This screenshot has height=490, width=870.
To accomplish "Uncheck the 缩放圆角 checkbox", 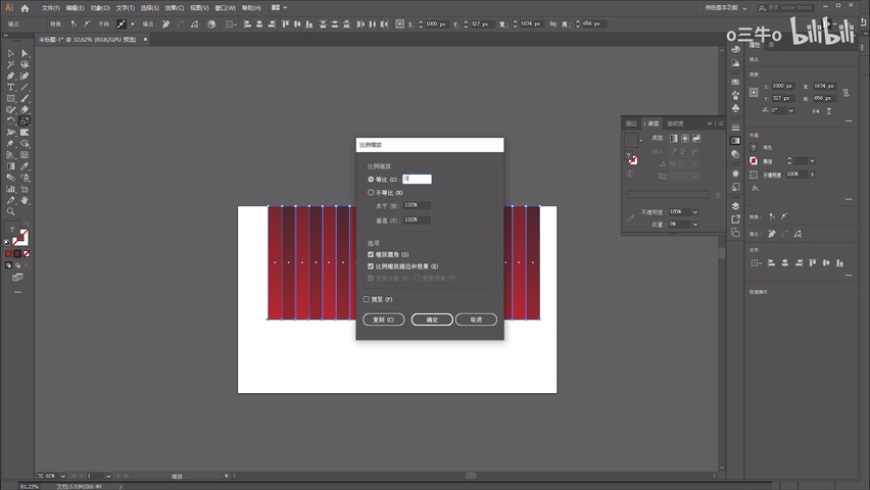I will [x=371, y=255].
